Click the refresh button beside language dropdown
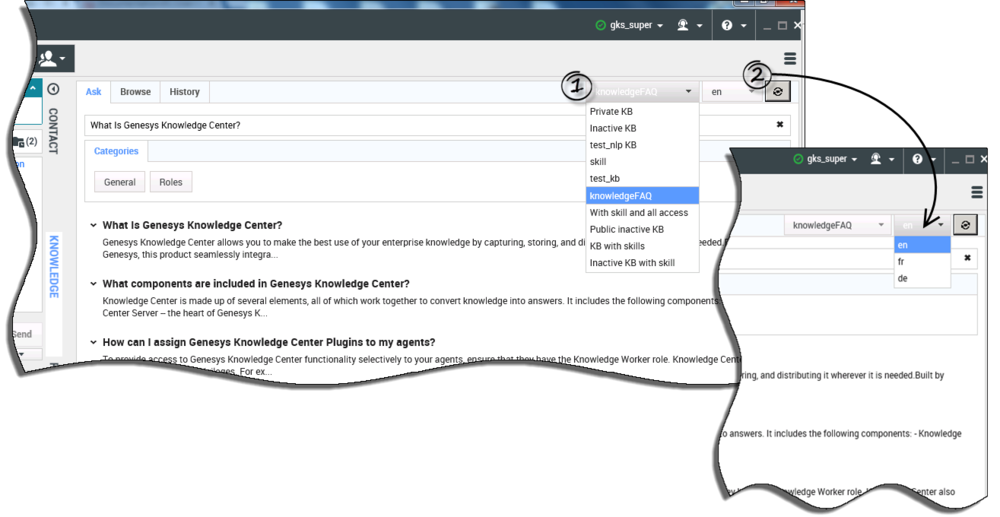Viewport: 1000px width, 517px height. point(777,92)
